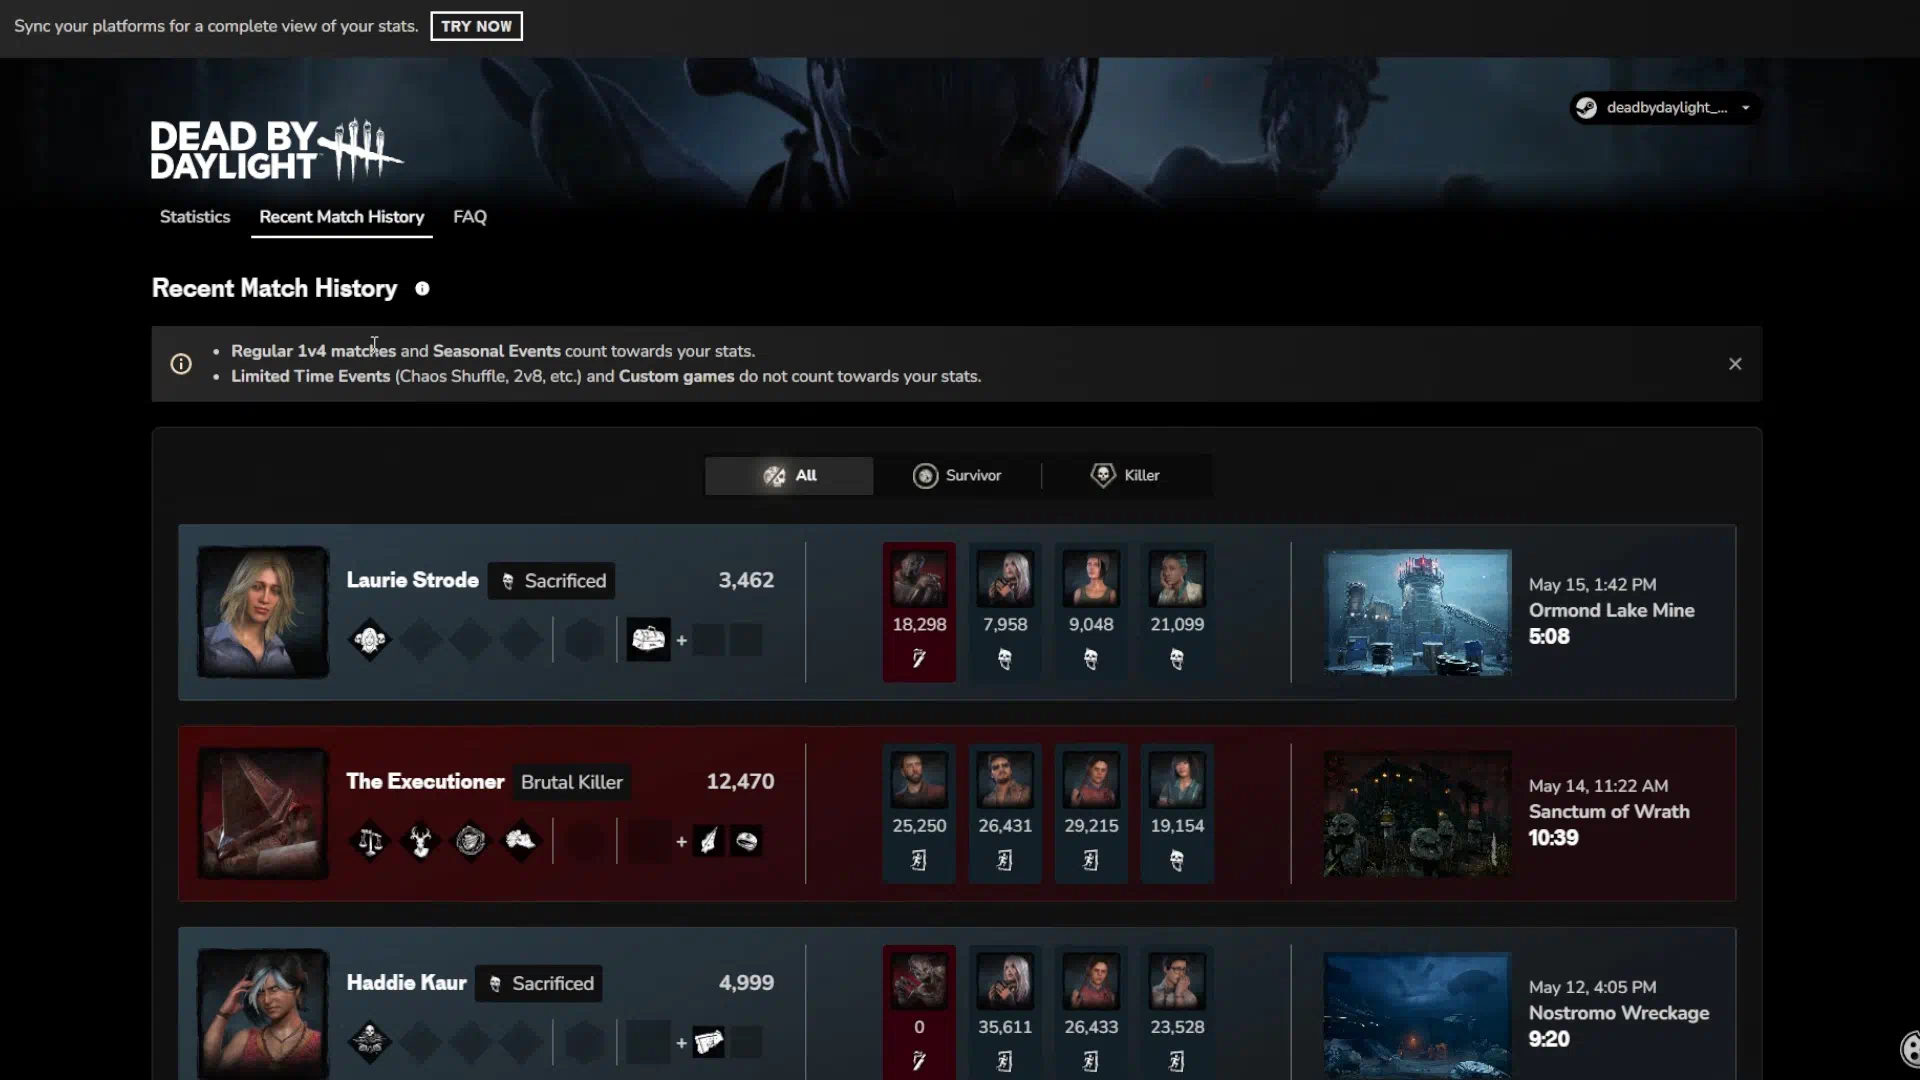Click Haddie Kaur character portrait
The height and width of the screenshot is (1080, 1920).
(263, 1014)
